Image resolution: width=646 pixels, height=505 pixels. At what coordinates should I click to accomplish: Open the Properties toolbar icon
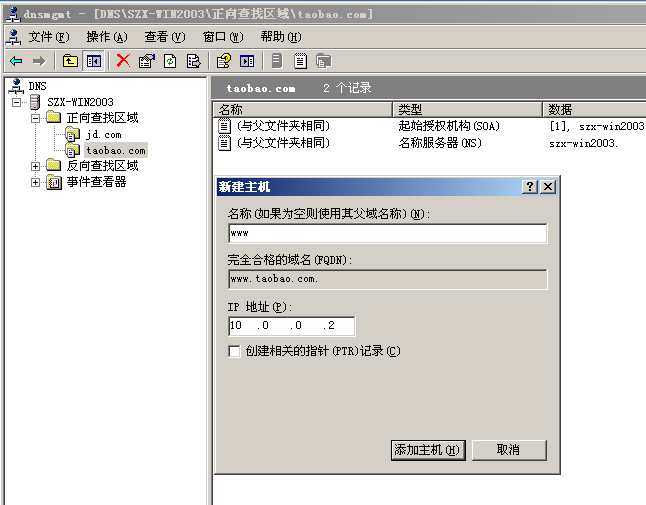coord(147,61)
